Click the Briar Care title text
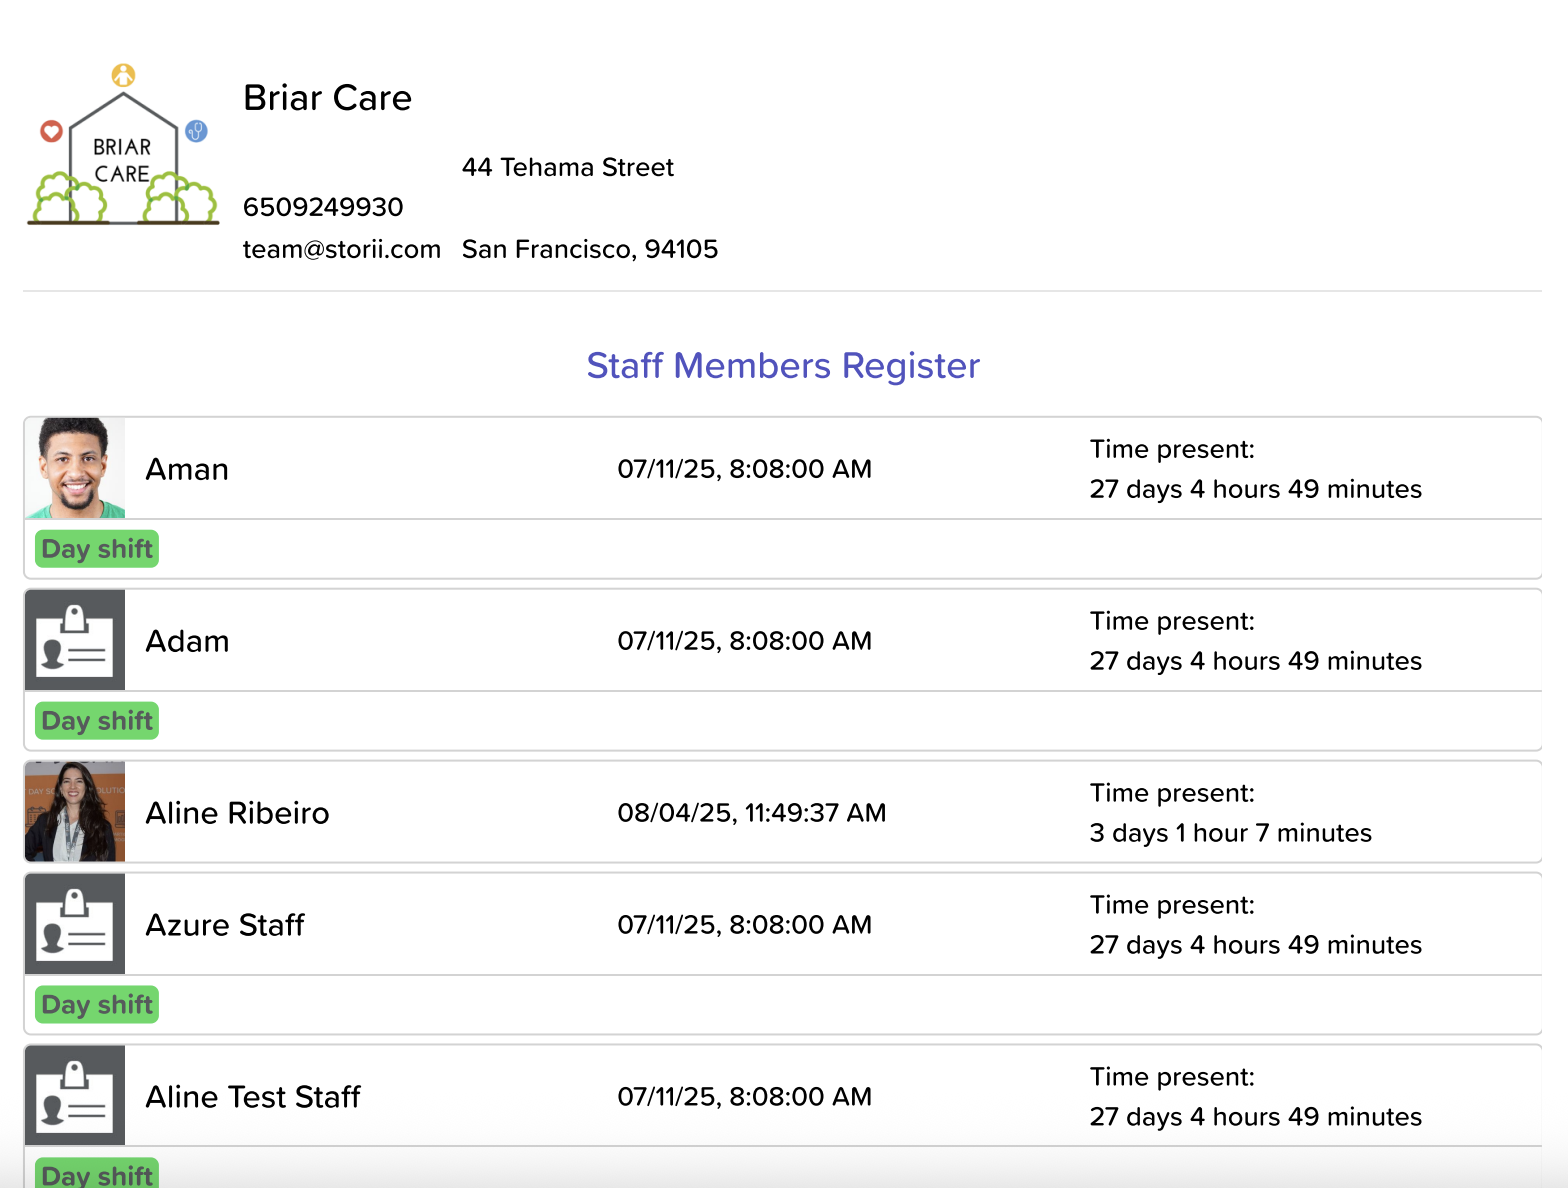Viewport: 1568px width, 1188px height. [328, 98]
